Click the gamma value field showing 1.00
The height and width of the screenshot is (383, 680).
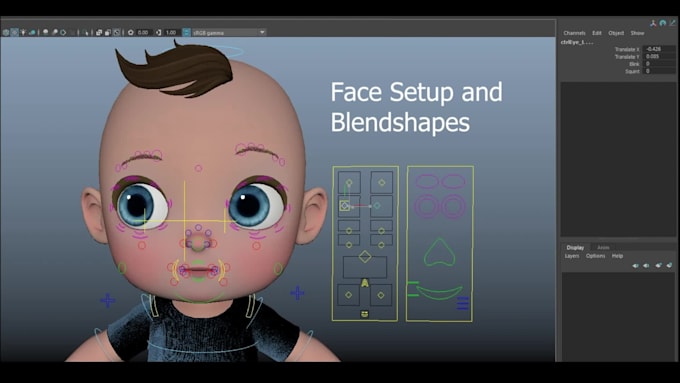click(172, 33)
